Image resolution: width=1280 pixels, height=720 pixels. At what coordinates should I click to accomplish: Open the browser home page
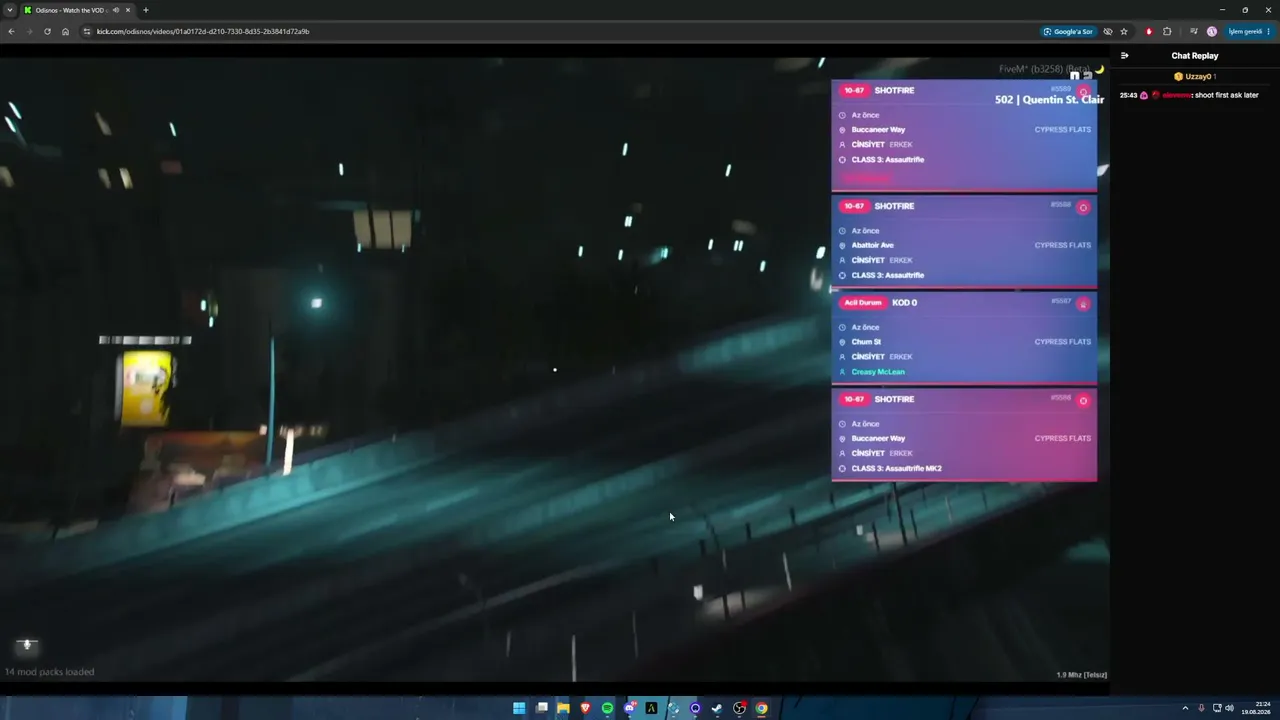(x=65, y=31)
